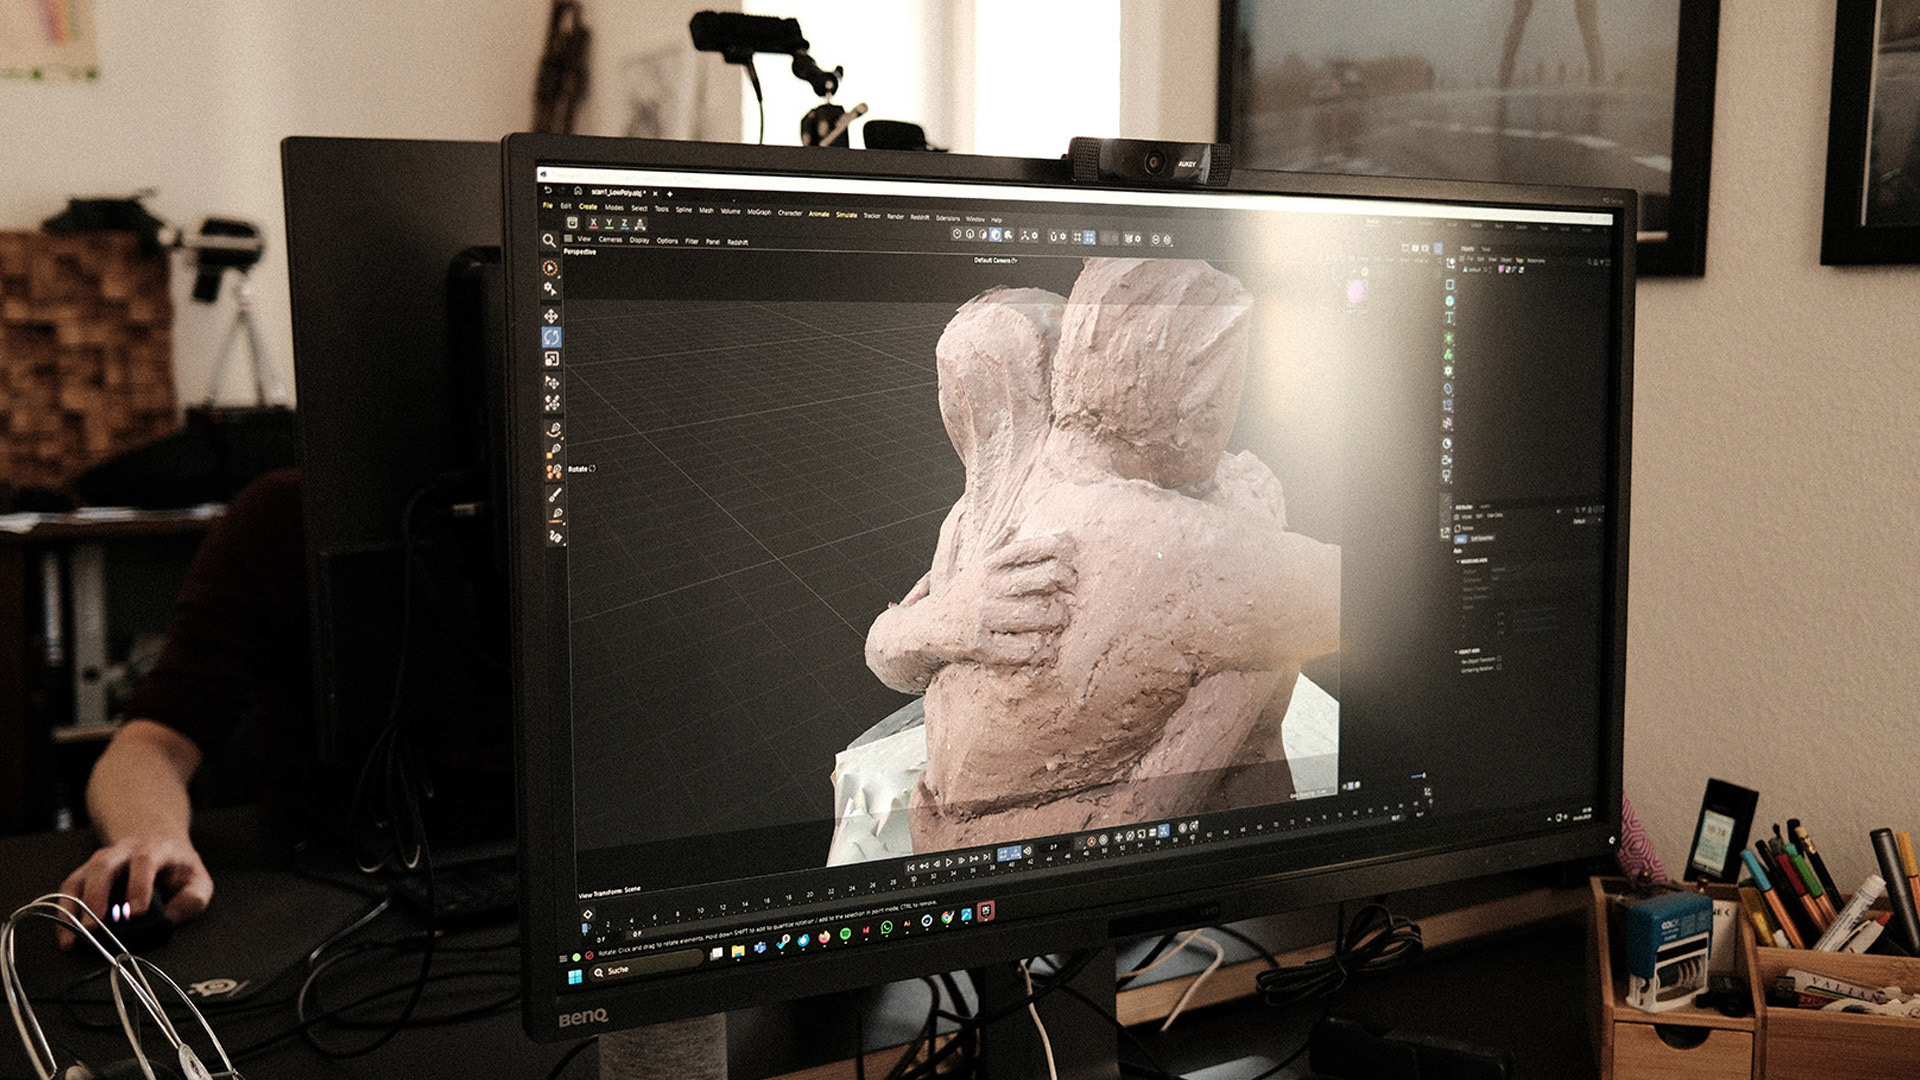Open the MoGraph menu

759,211
